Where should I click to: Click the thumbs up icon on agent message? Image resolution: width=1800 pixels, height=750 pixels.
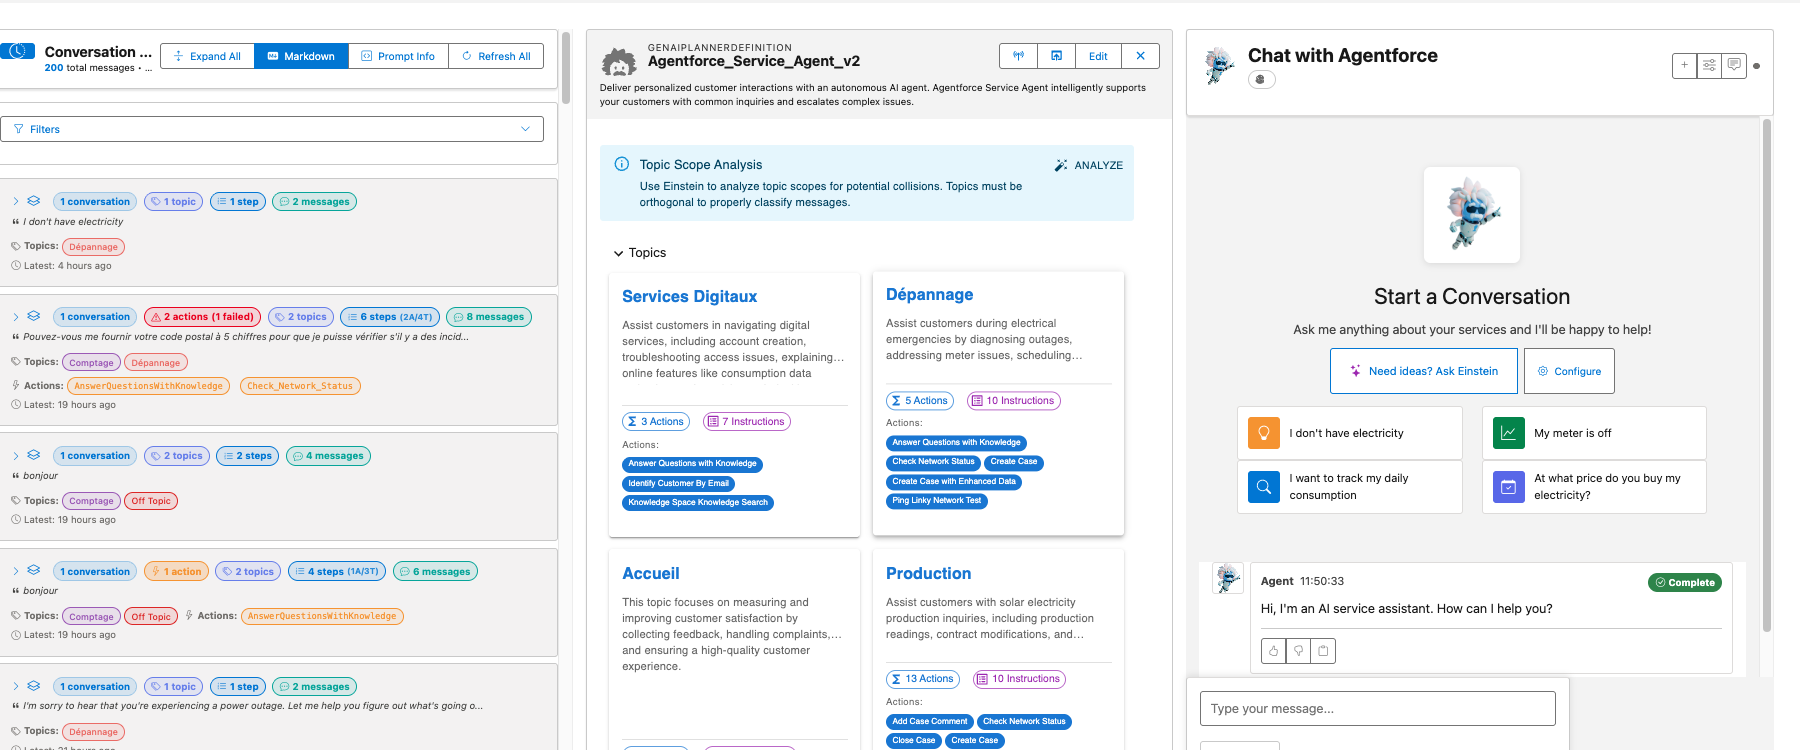(1273, 651)
